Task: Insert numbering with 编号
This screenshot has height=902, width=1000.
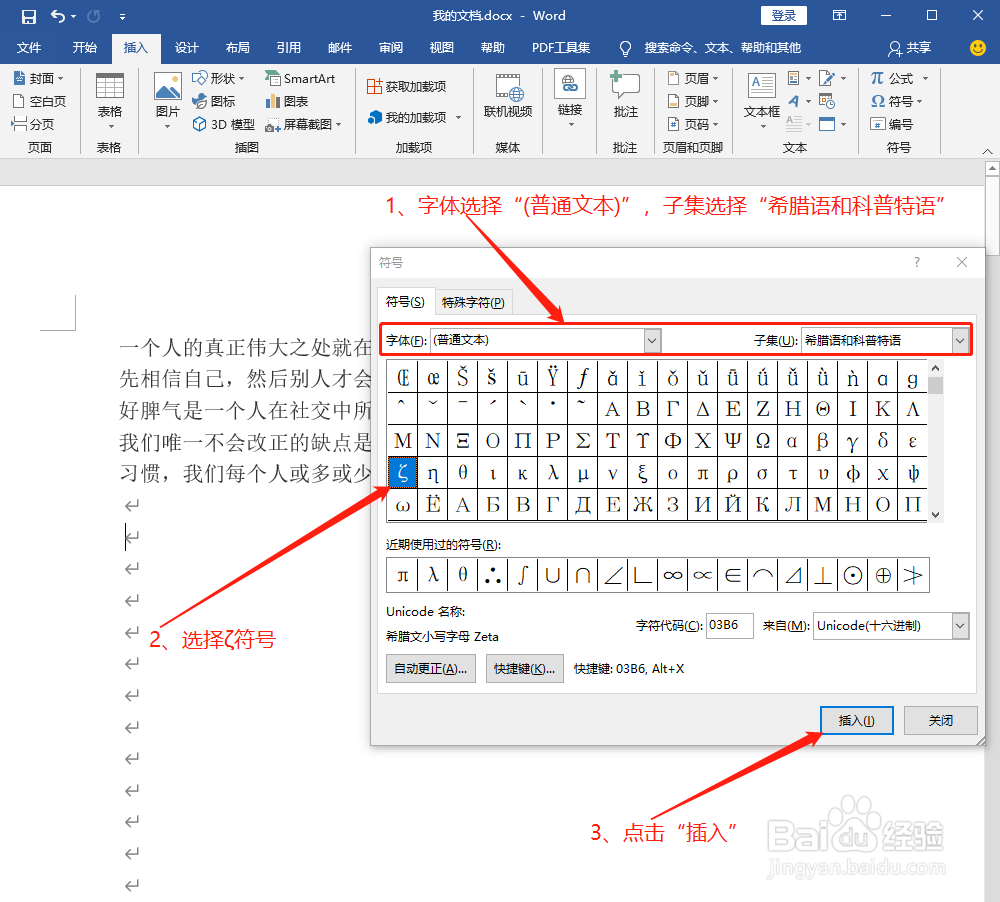Action: [892, 124]
